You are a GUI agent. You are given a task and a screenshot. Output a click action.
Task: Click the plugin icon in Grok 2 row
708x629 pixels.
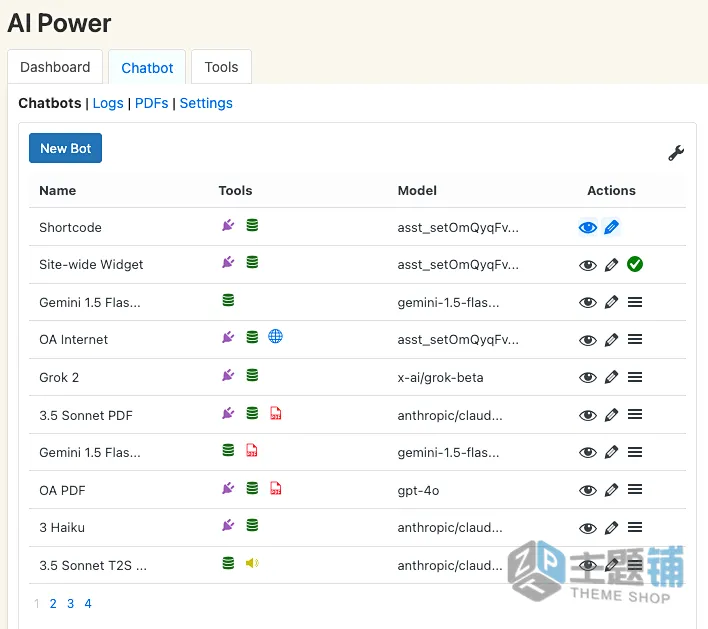(228, 375)
